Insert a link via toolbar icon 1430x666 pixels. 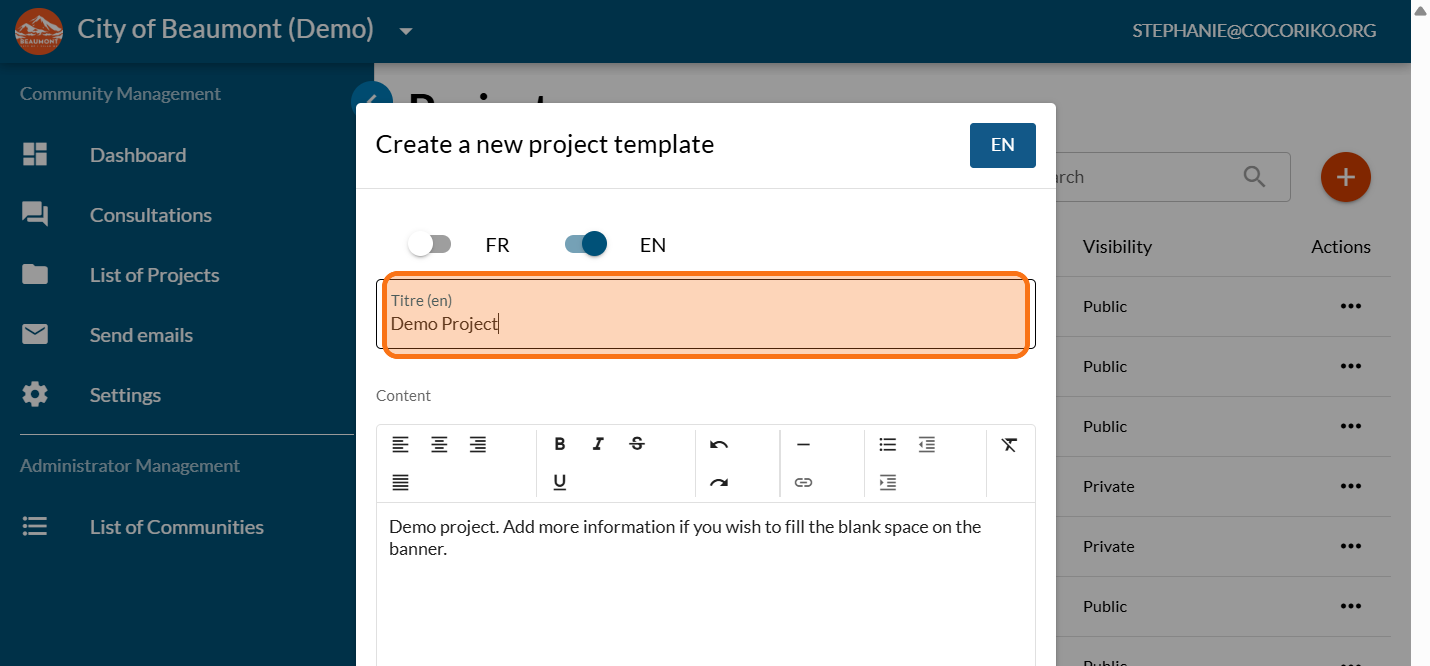[x=803, y=483]
